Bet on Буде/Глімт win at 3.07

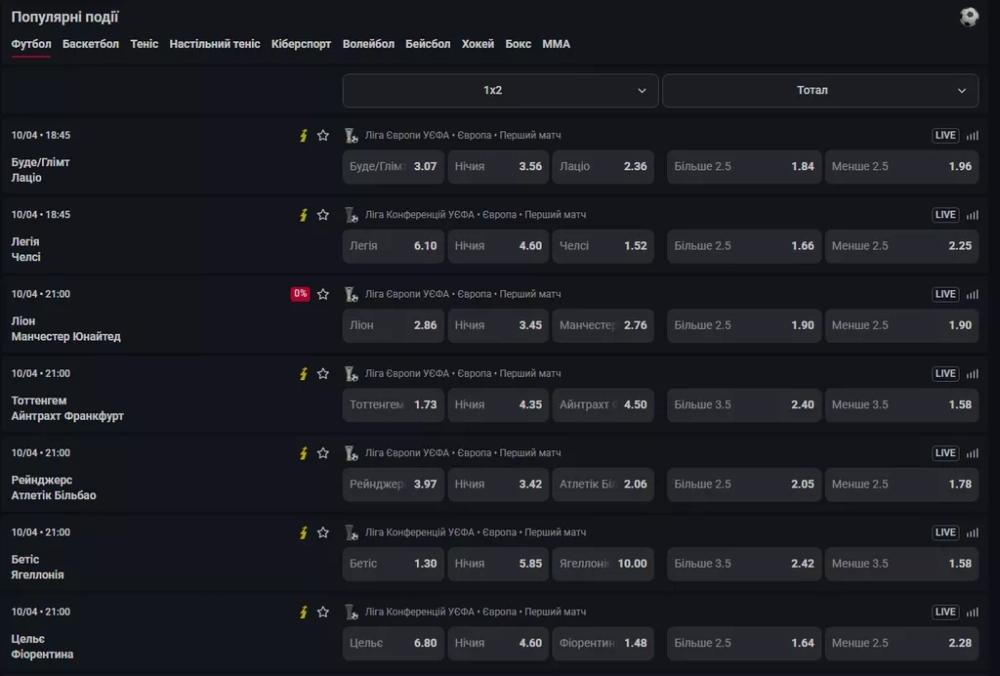(393, 166)
